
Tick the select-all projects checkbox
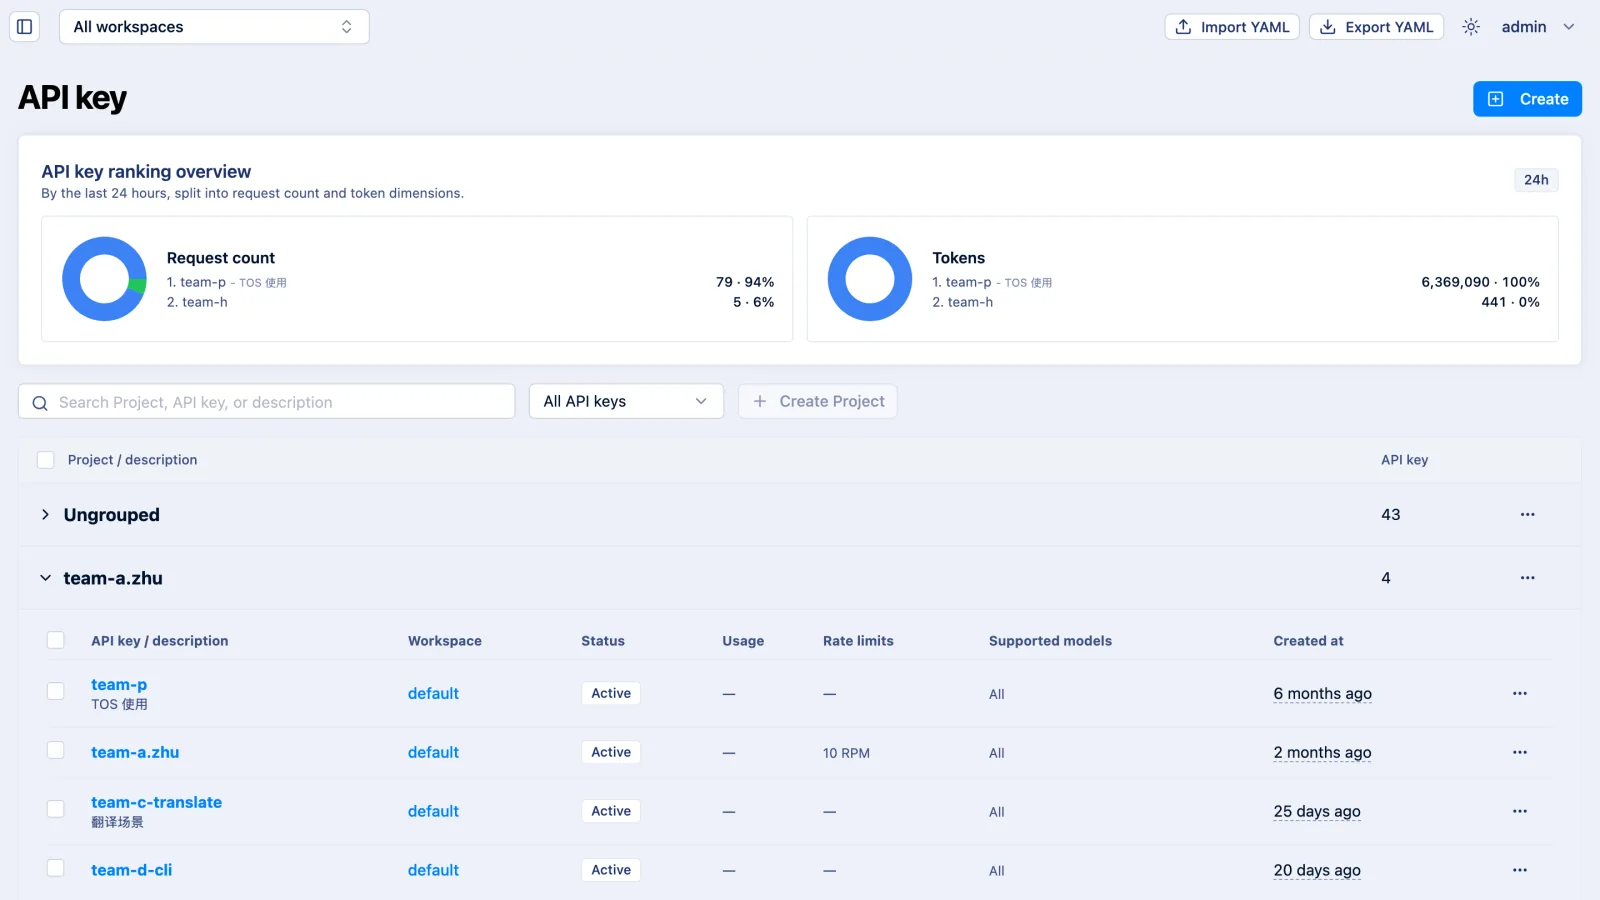click(45, 460)
